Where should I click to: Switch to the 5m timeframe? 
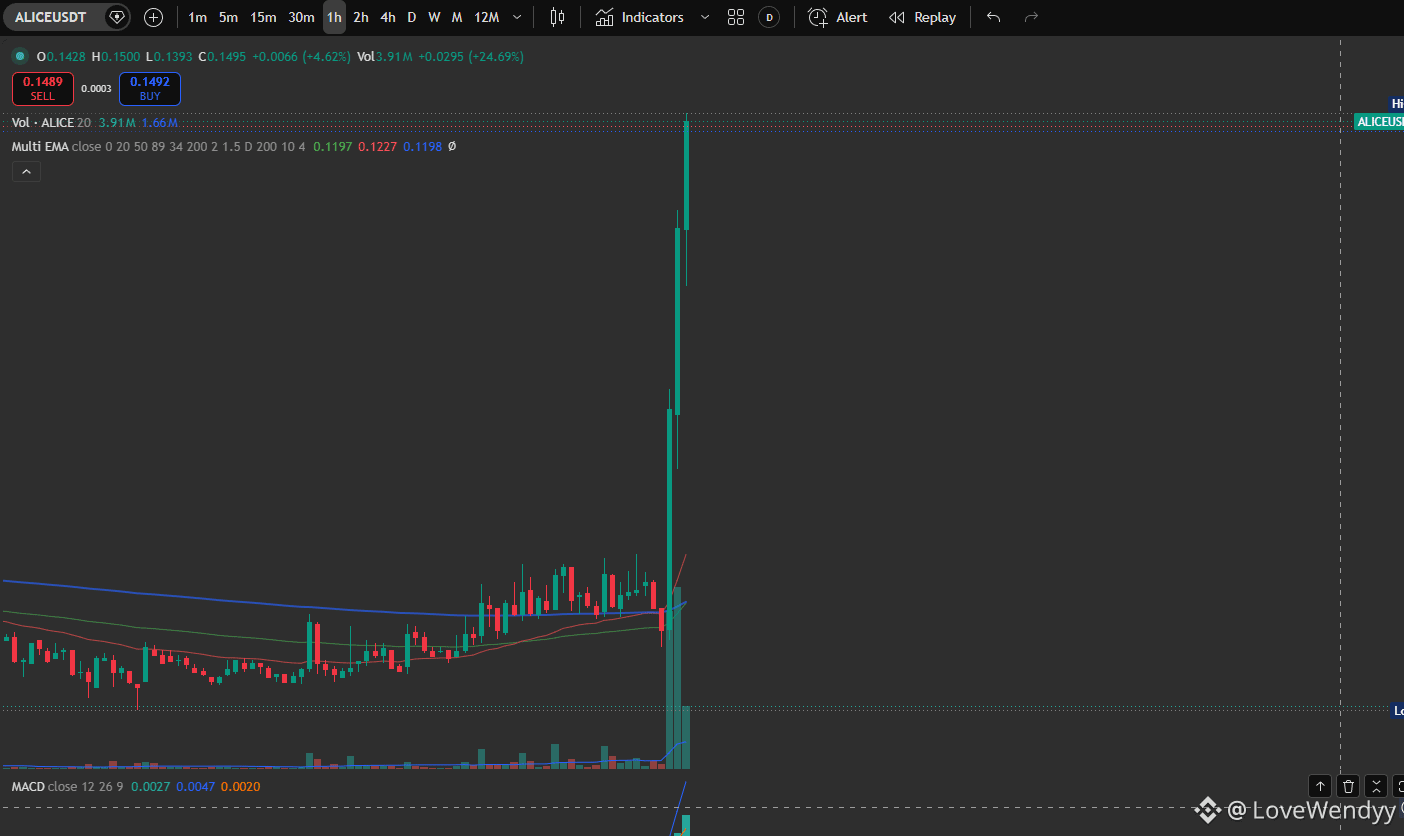click(x=228, y=17)
